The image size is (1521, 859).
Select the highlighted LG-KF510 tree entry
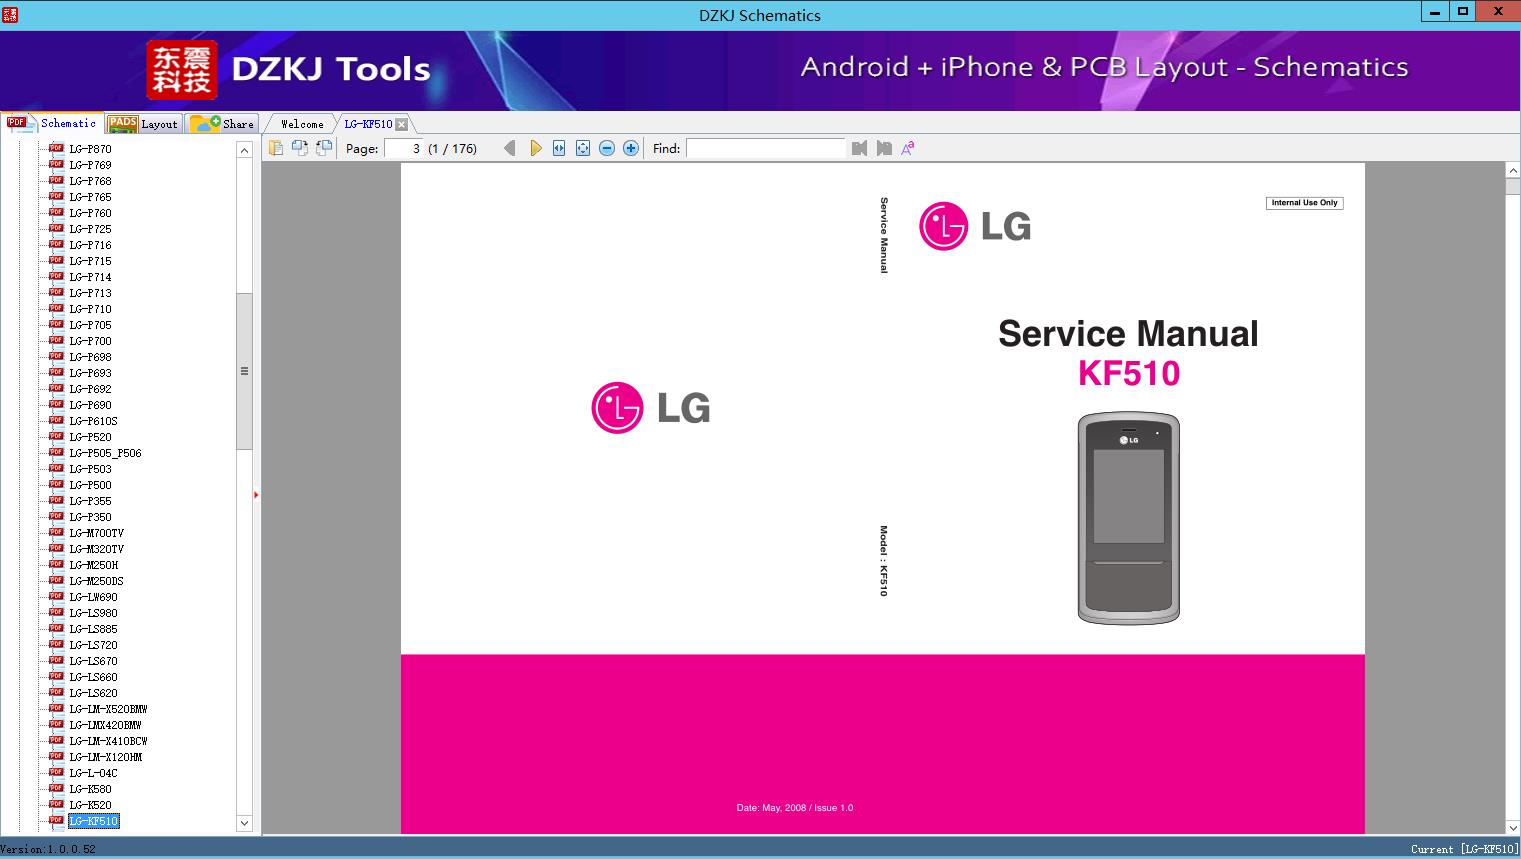click(x=93, y=821)
